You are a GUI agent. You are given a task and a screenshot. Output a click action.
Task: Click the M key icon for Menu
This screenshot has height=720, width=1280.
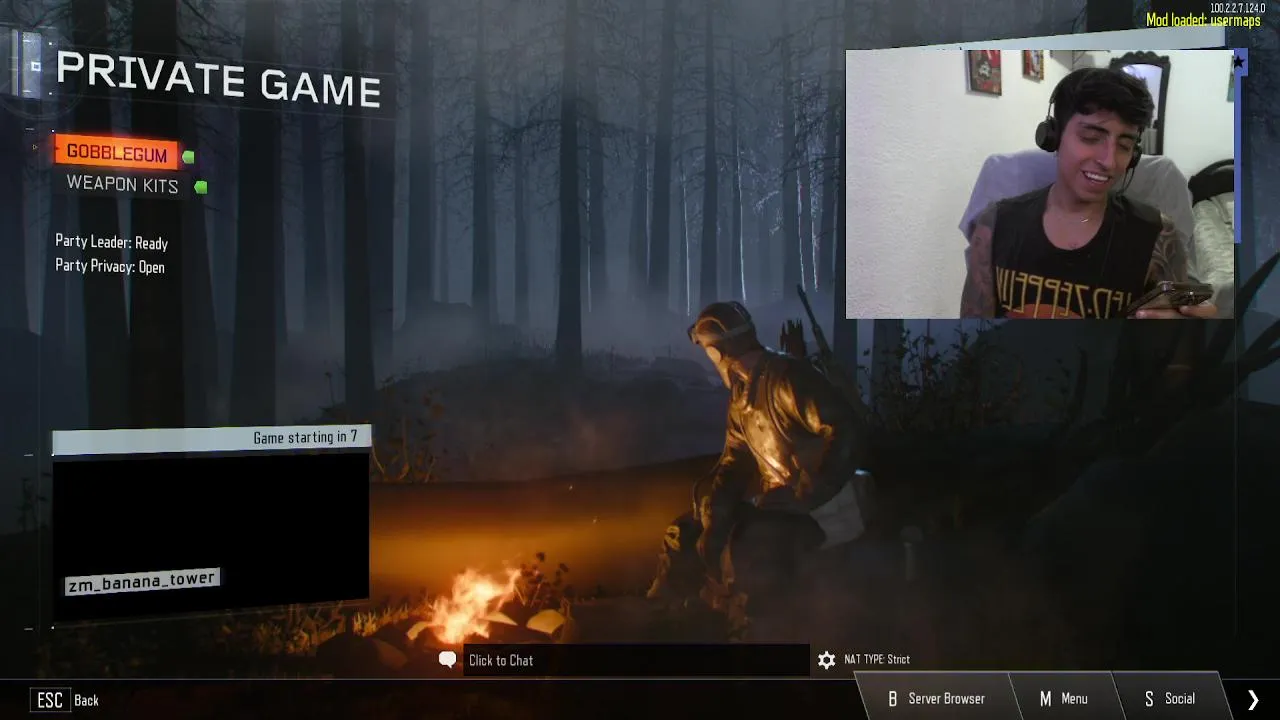pyautogui.click(x=1045, y=699)
